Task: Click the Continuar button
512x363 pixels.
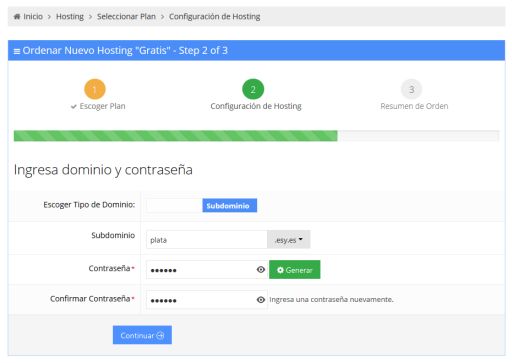Action: click(142, 335)
